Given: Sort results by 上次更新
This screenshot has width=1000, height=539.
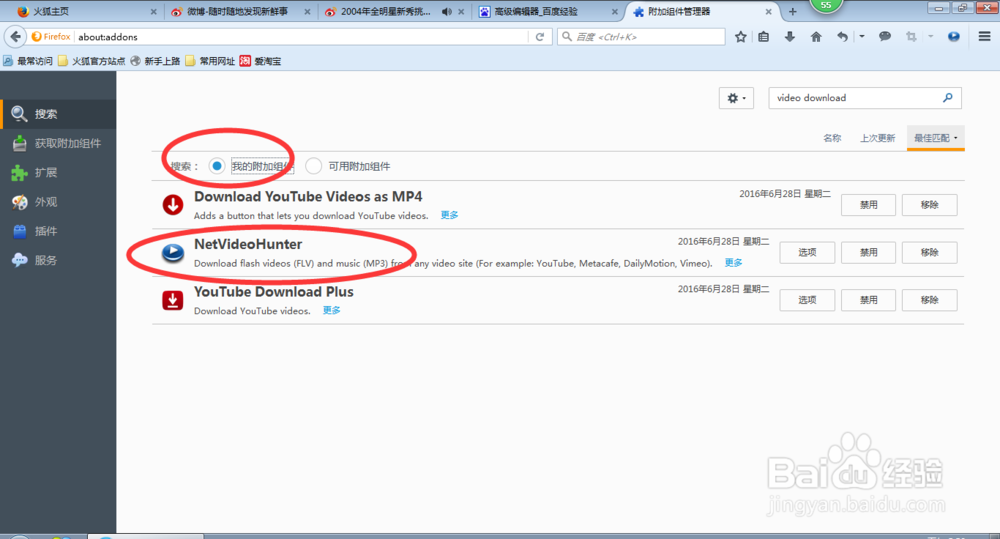Looking at the screenshot, I should pos(878,138).
